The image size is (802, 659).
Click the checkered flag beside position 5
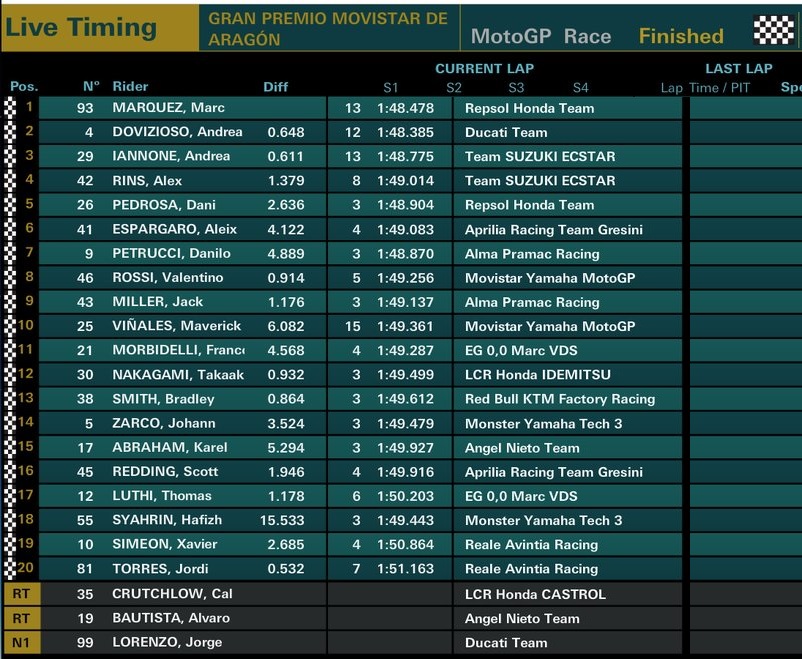click(x=12, y=205)
